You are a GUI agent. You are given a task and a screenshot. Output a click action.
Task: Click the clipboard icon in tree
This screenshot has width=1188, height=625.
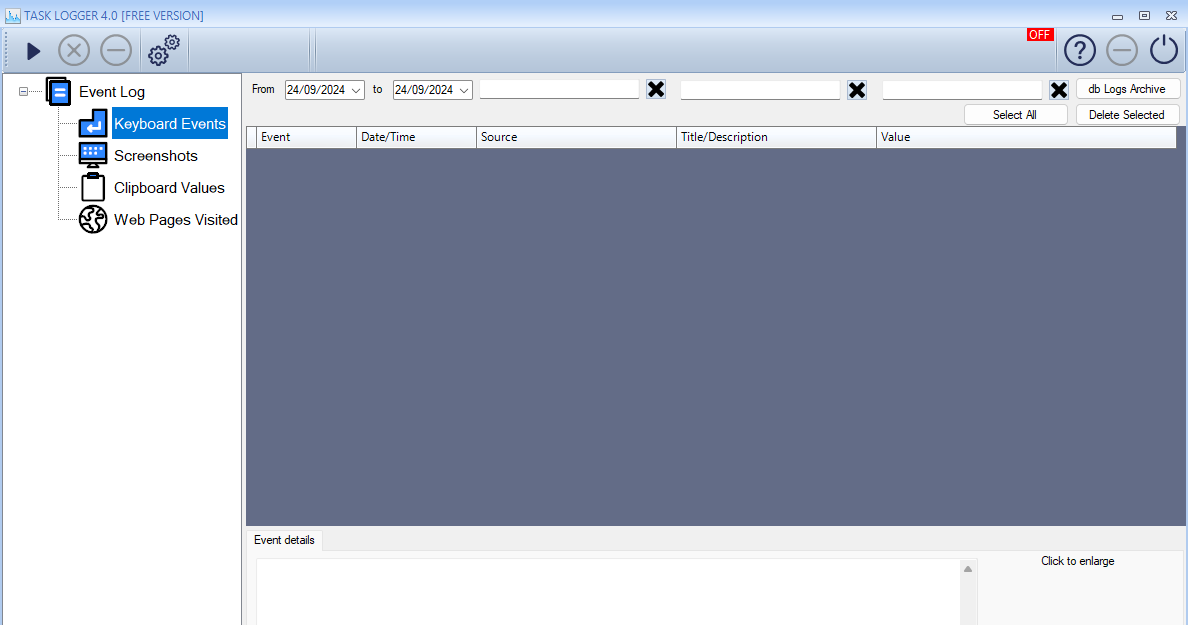92,187
